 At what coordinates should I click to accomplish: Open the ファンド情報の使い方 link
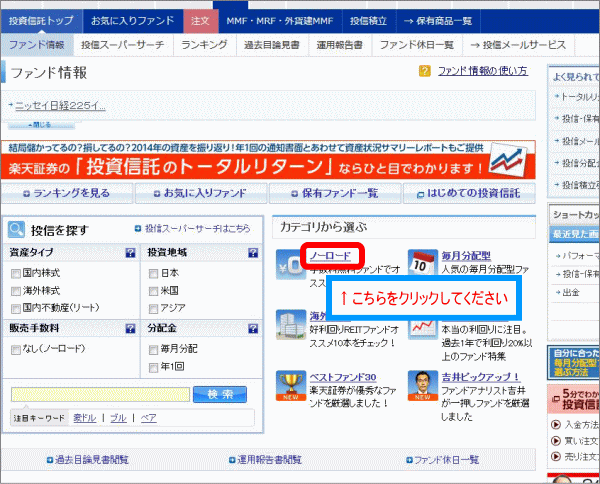pos(483,71)
